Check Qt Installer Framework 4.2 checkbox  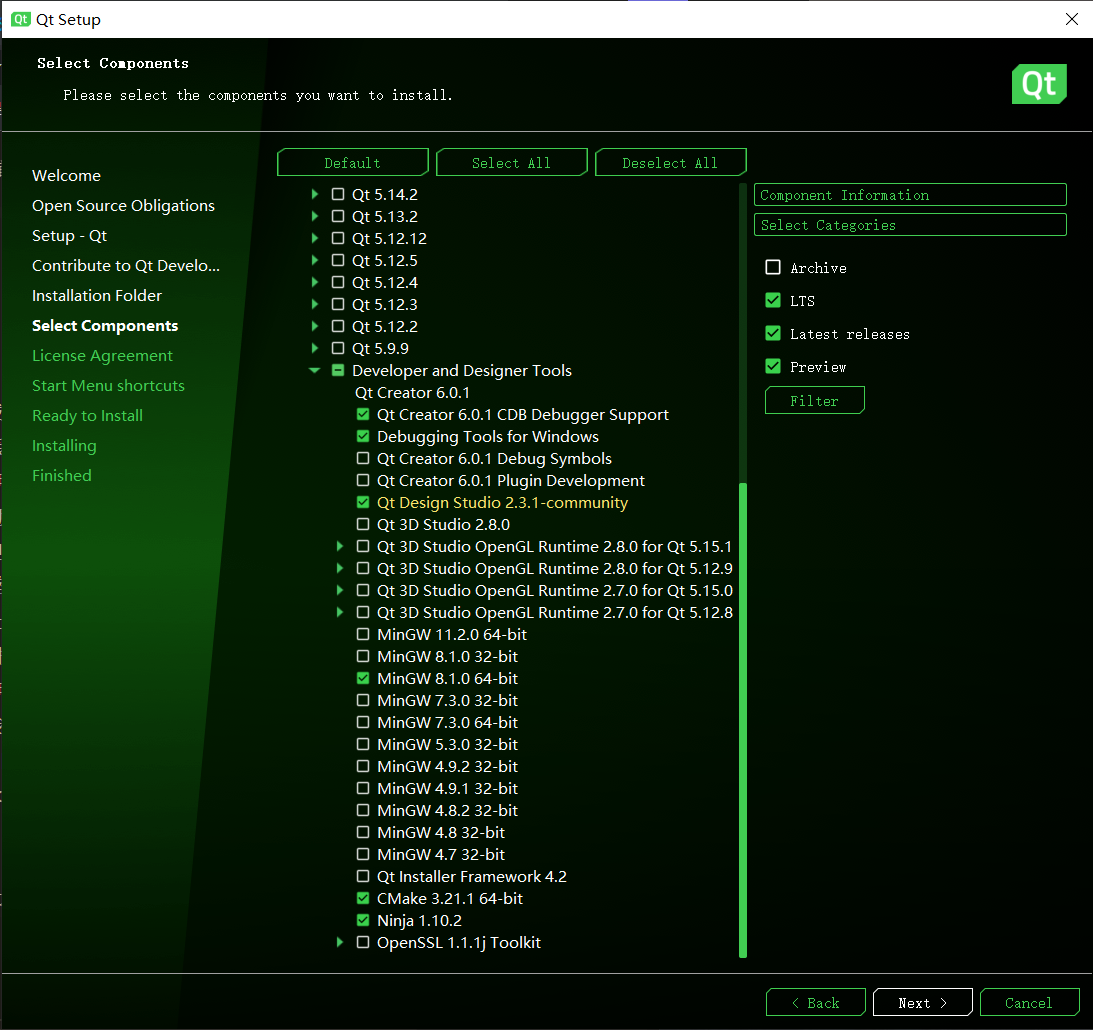click(x=362, y=876)
